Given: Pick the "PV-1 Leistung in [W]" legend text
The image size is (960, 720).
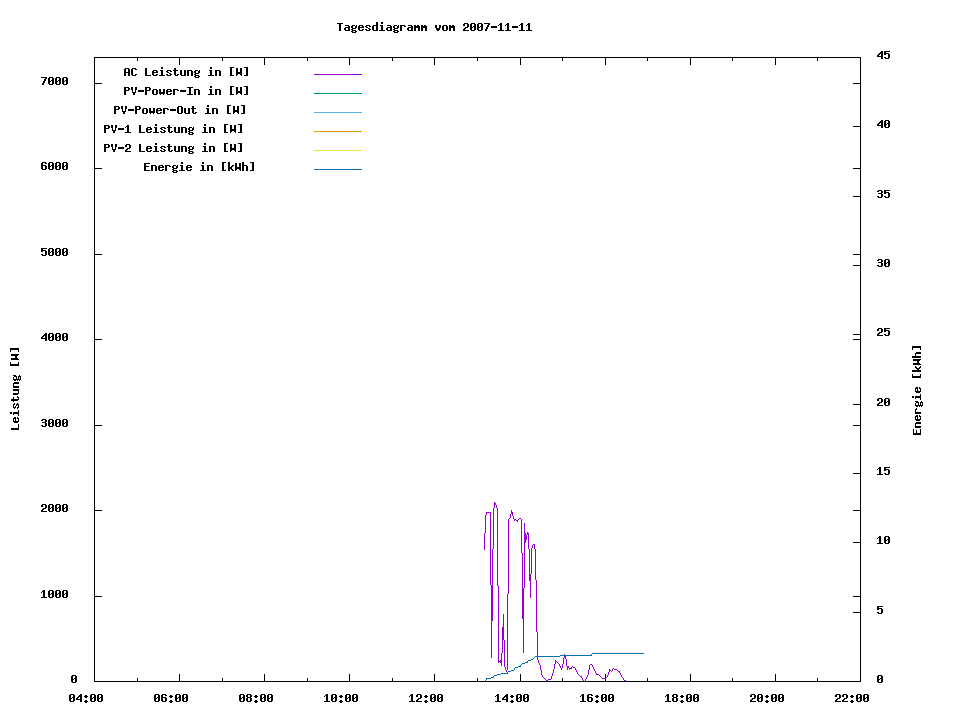Looking at the screenshot, I should pyautogui.click(x=173, y=129).
